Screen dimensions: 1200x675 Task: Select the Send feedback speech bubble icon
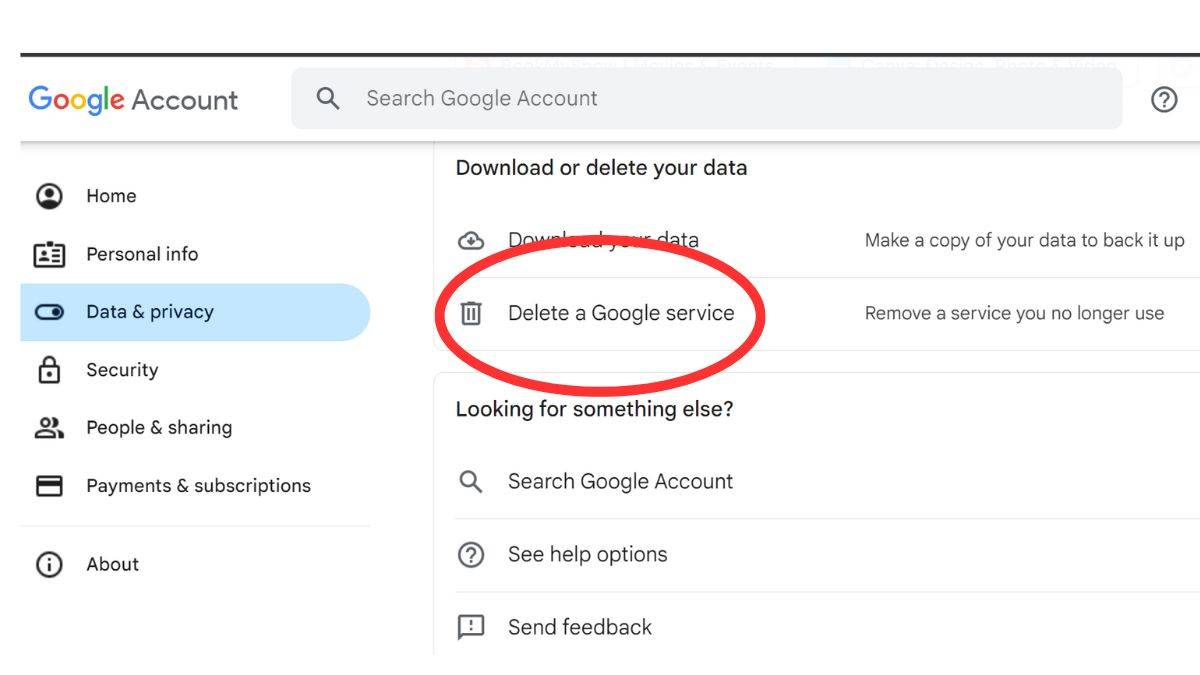pyautogui.click(x=470, y=627)
